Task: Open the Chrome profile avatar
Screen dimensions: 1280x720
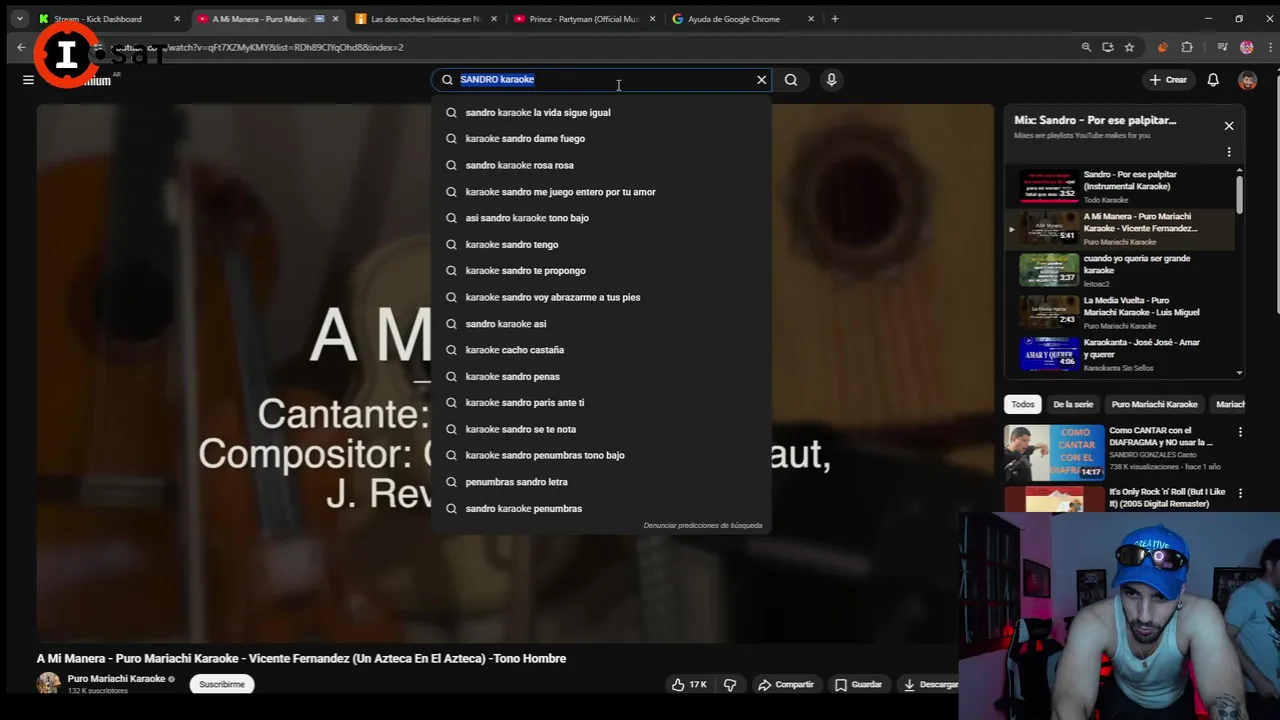Action: 1246,47
